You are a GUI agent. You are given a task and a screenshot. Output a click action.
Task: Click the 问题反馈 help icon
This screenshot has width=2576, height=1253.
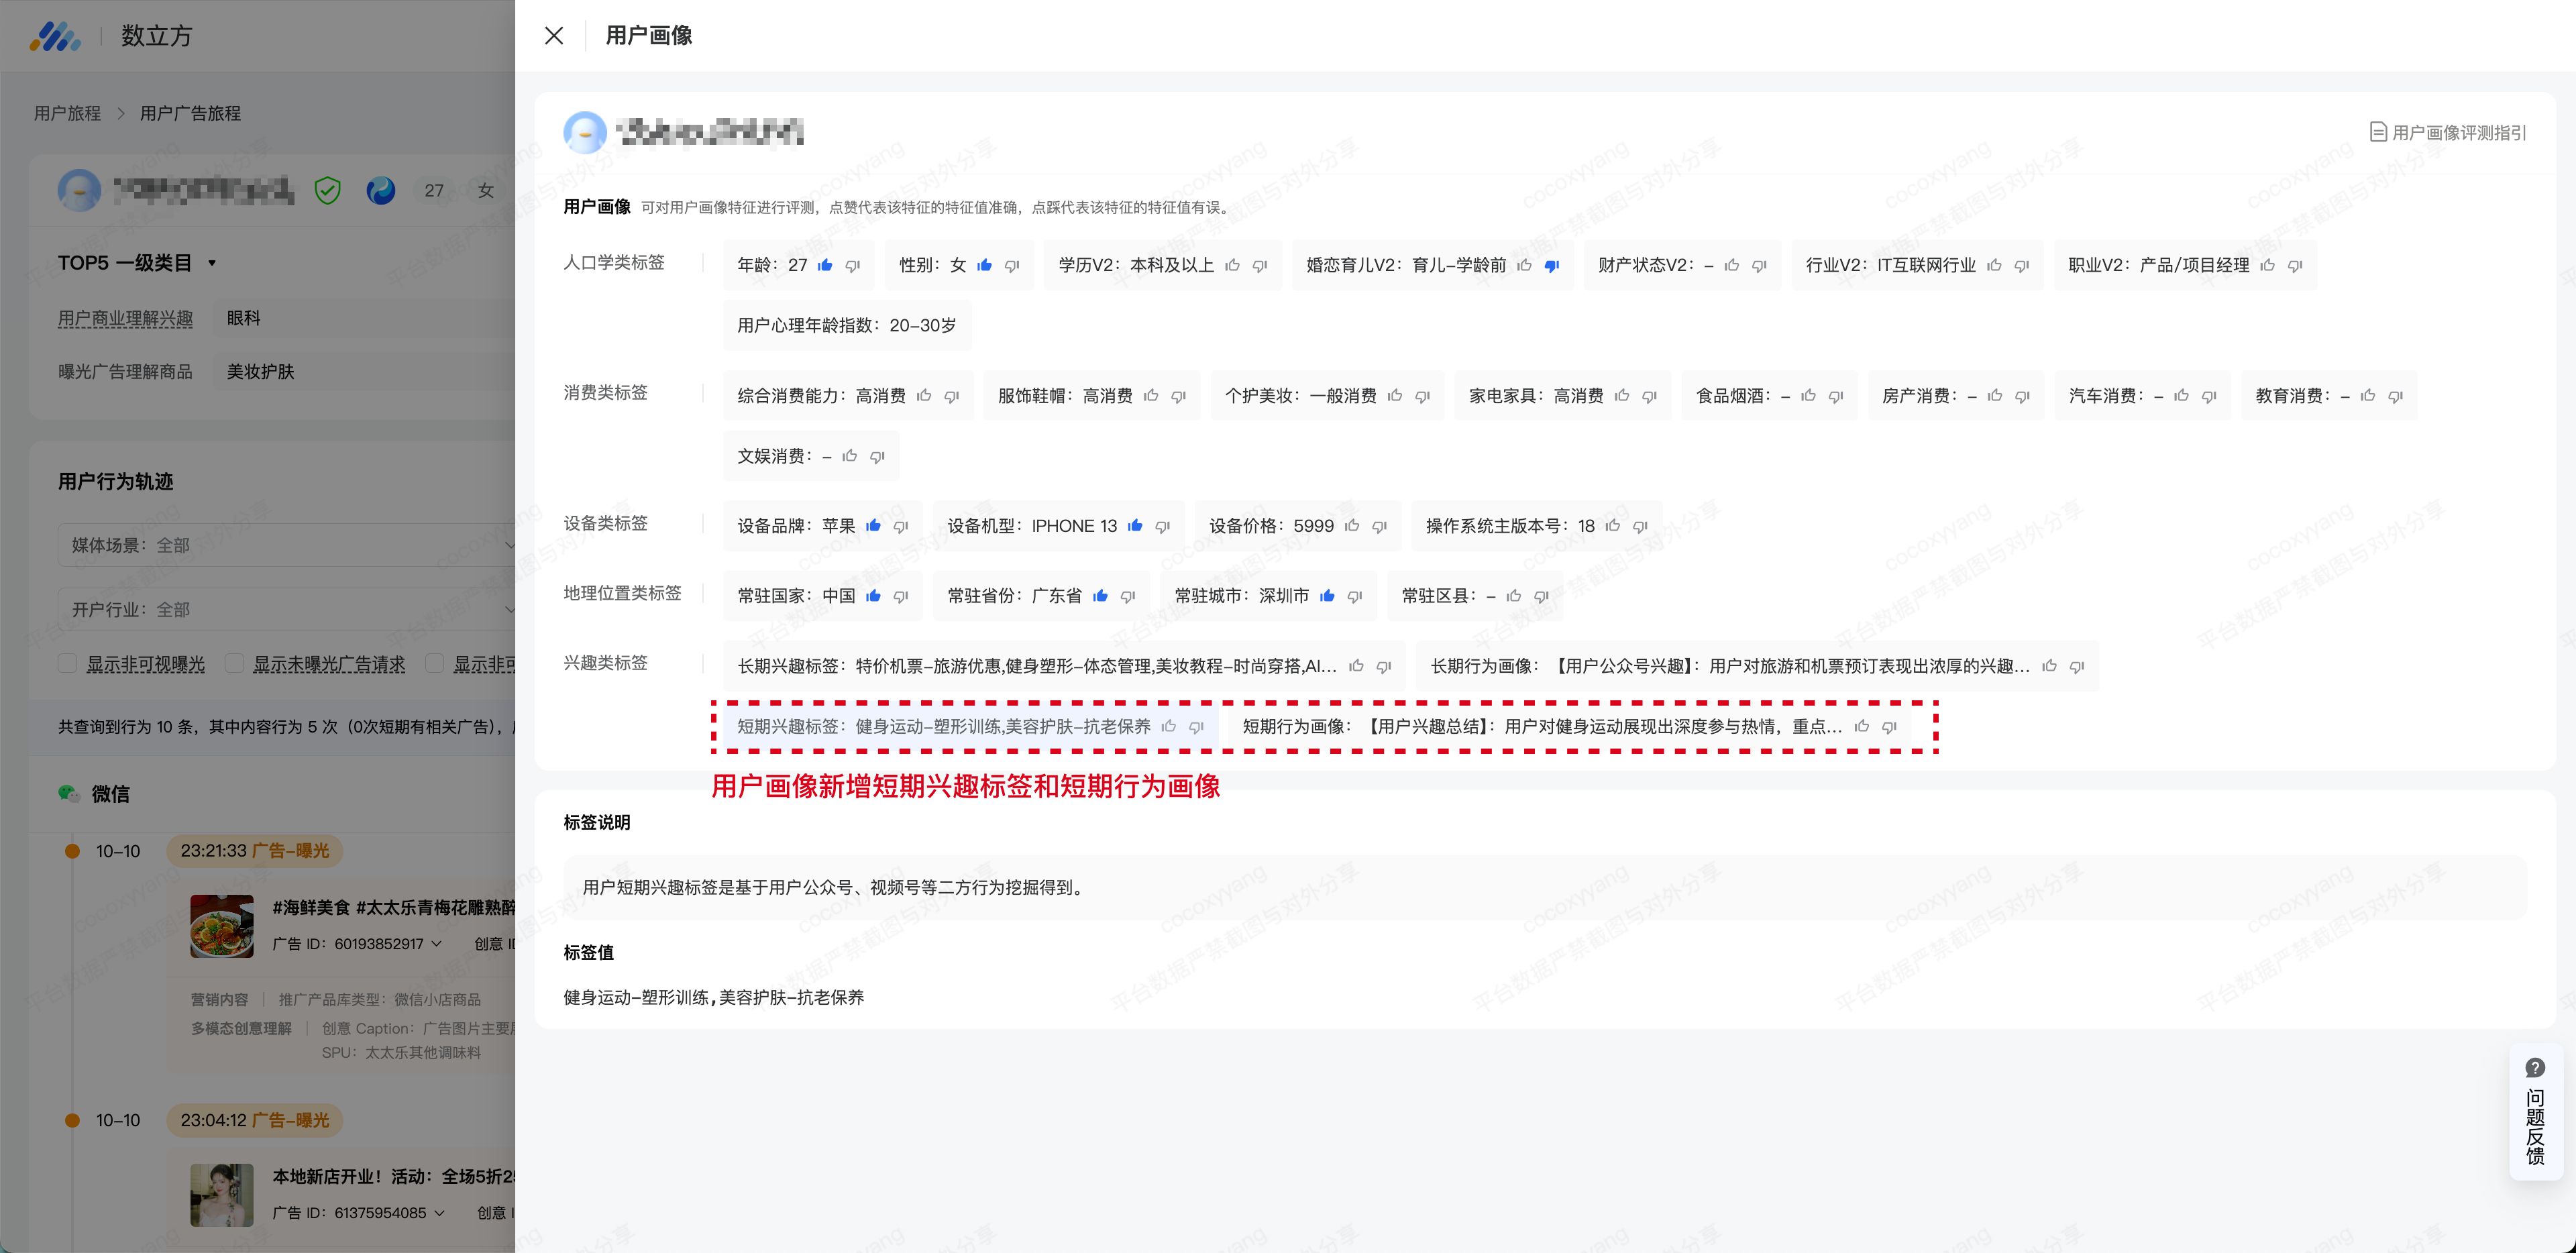[x=2534, y=1067]
